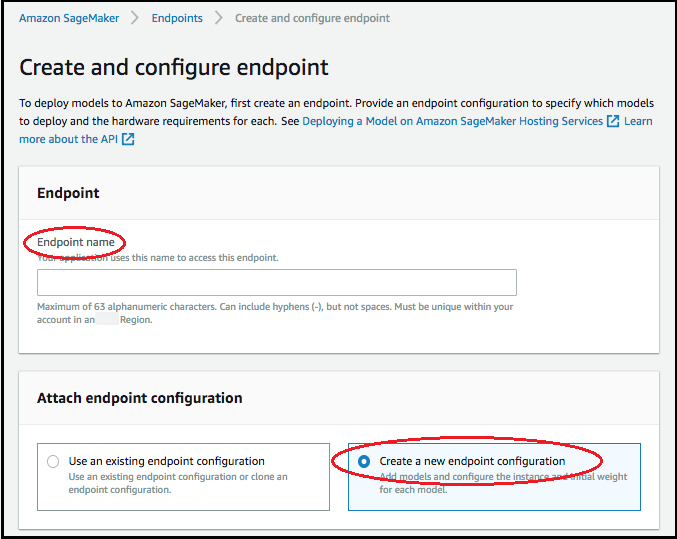The height and width of the screenshot is (539, 677).
Task: Click description text under "Use an existing endpoint configuration"
Action: 178,483
